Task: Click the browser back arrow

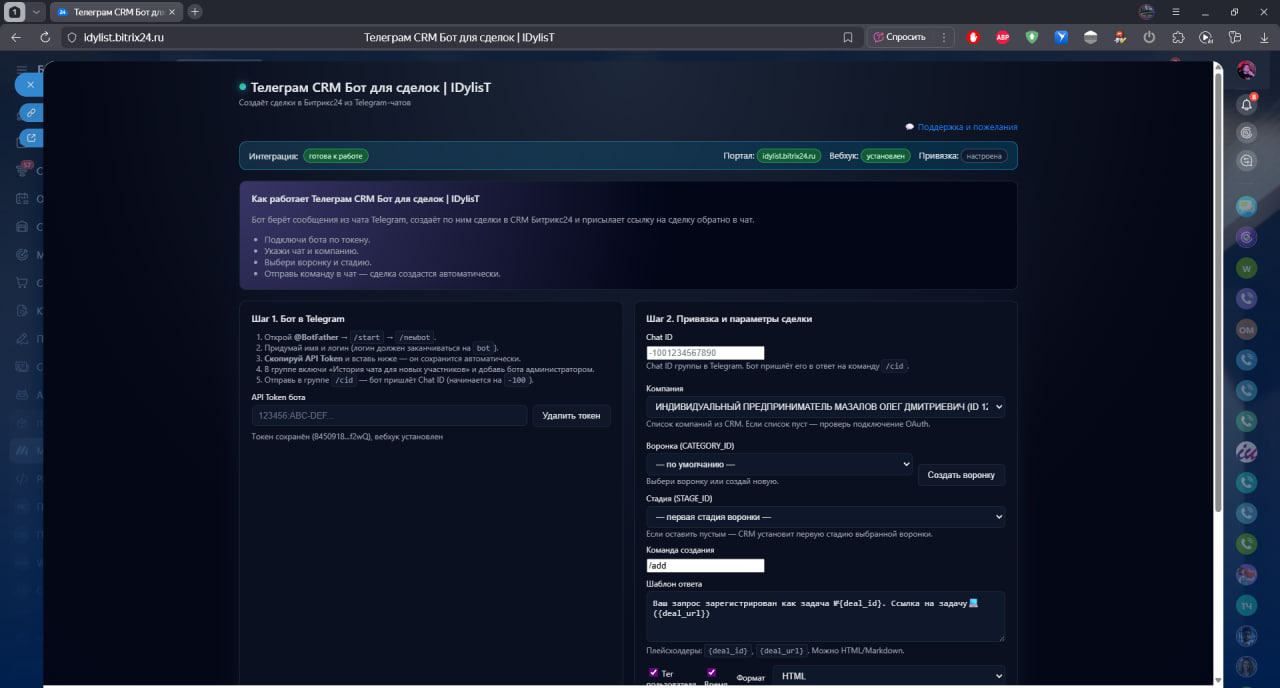Action: point(15,37)
